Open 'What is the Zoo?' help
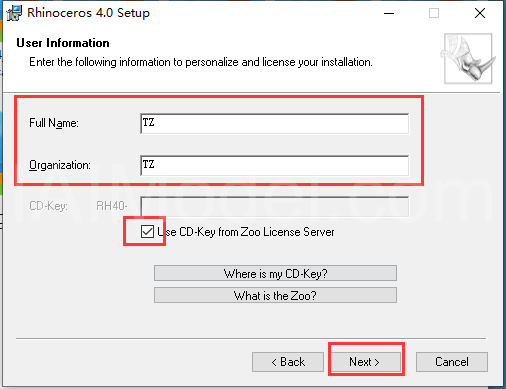 [x=275, y=295]
